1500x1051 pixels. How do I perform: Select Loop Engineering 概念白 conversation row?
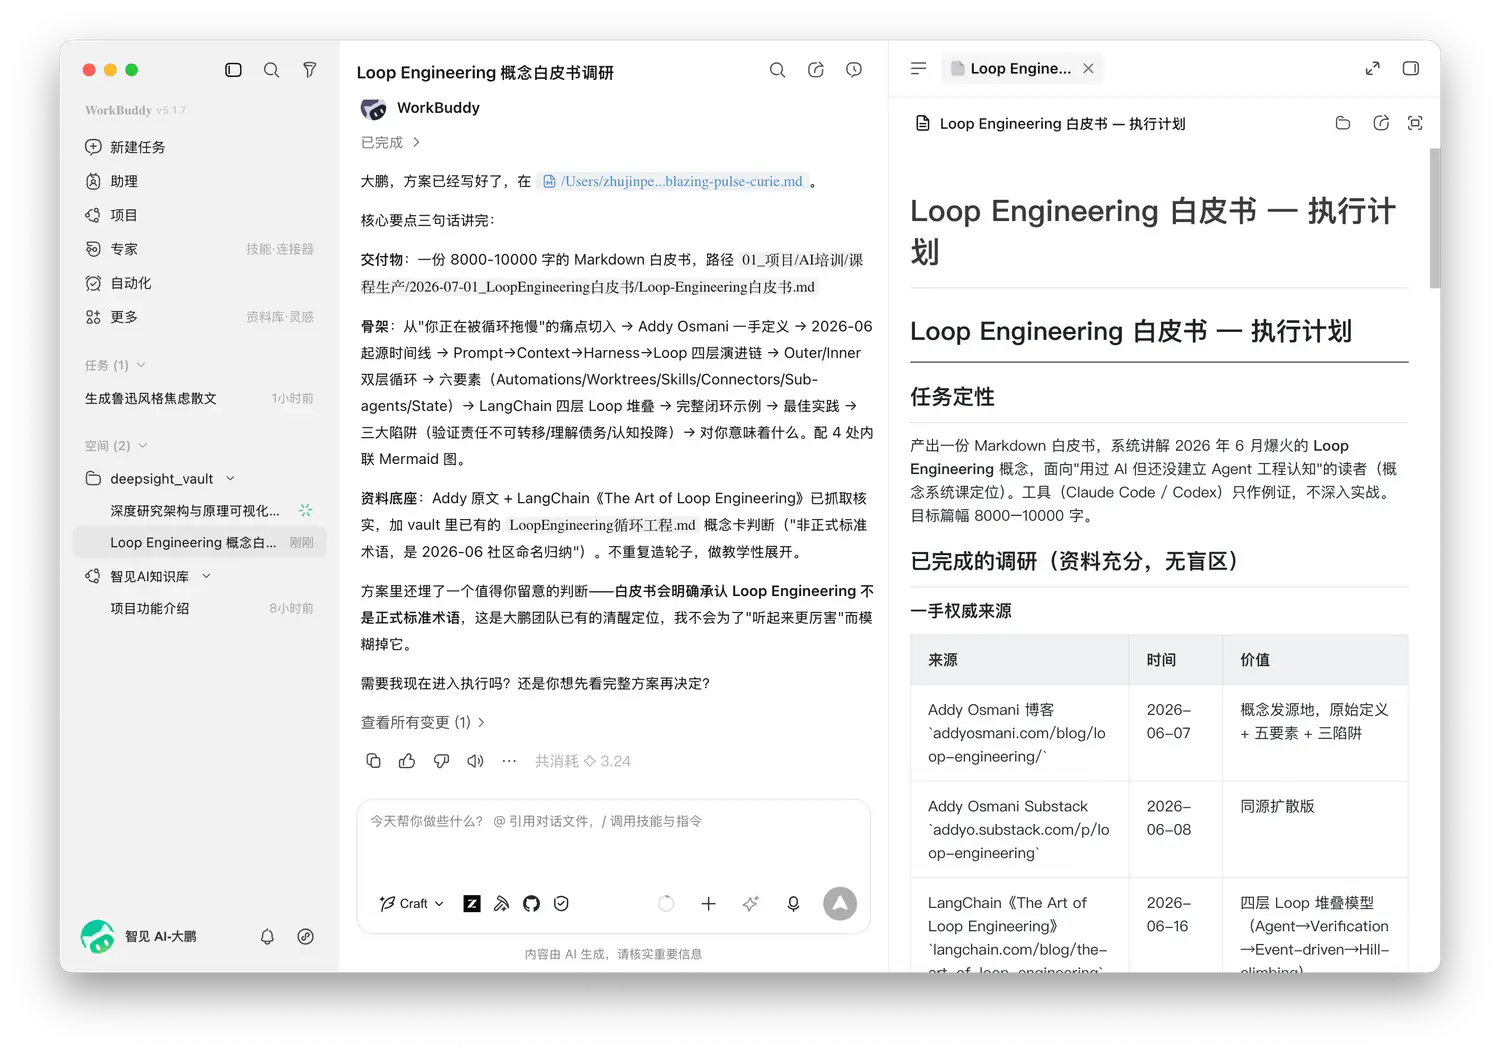pyautogui.click(x=199, y=542)
